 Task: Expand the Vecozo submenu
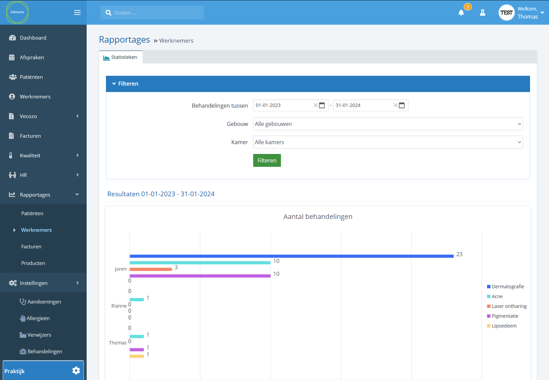(77, 116)
